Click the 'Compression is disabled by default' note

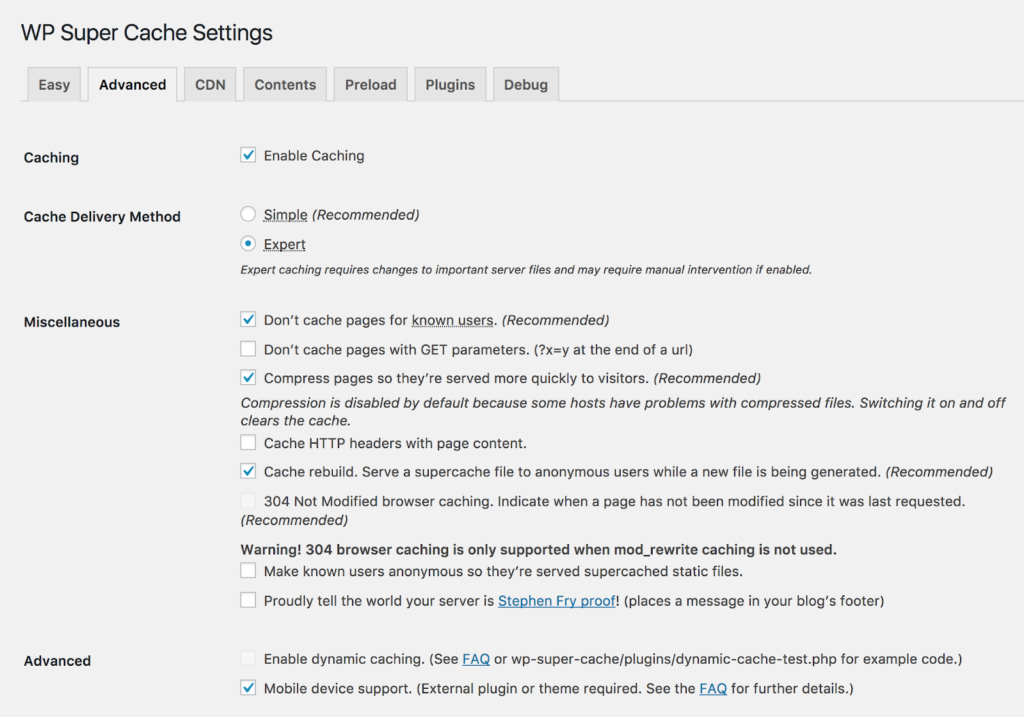[x=622, y=411]
